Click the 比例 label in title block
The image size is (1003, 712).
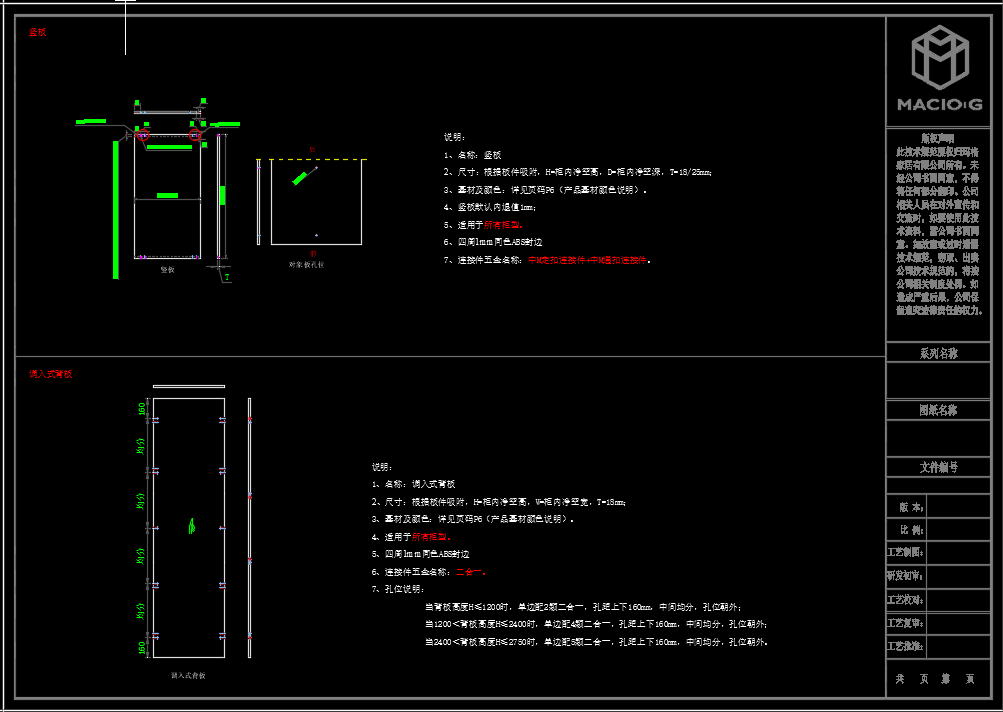point(906,530)
